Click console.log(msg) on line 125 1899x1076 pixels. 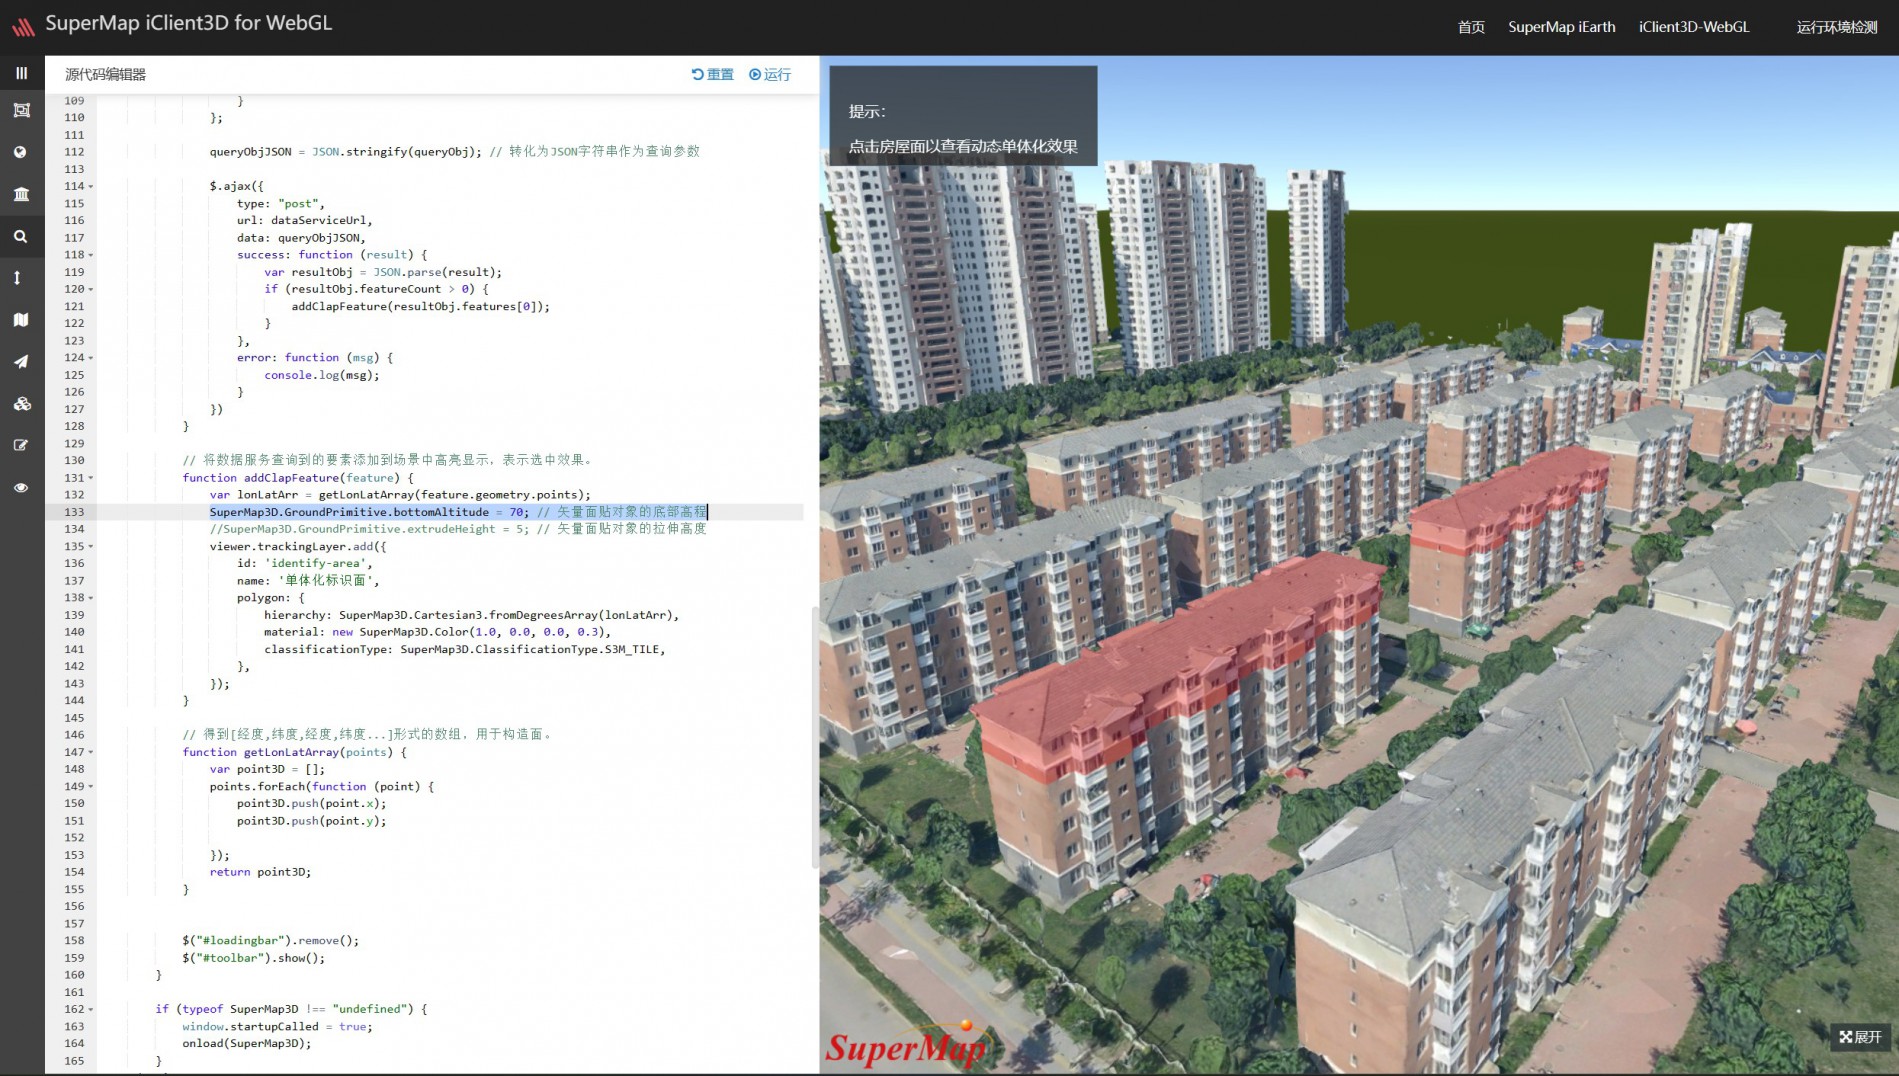pos(322,375)
